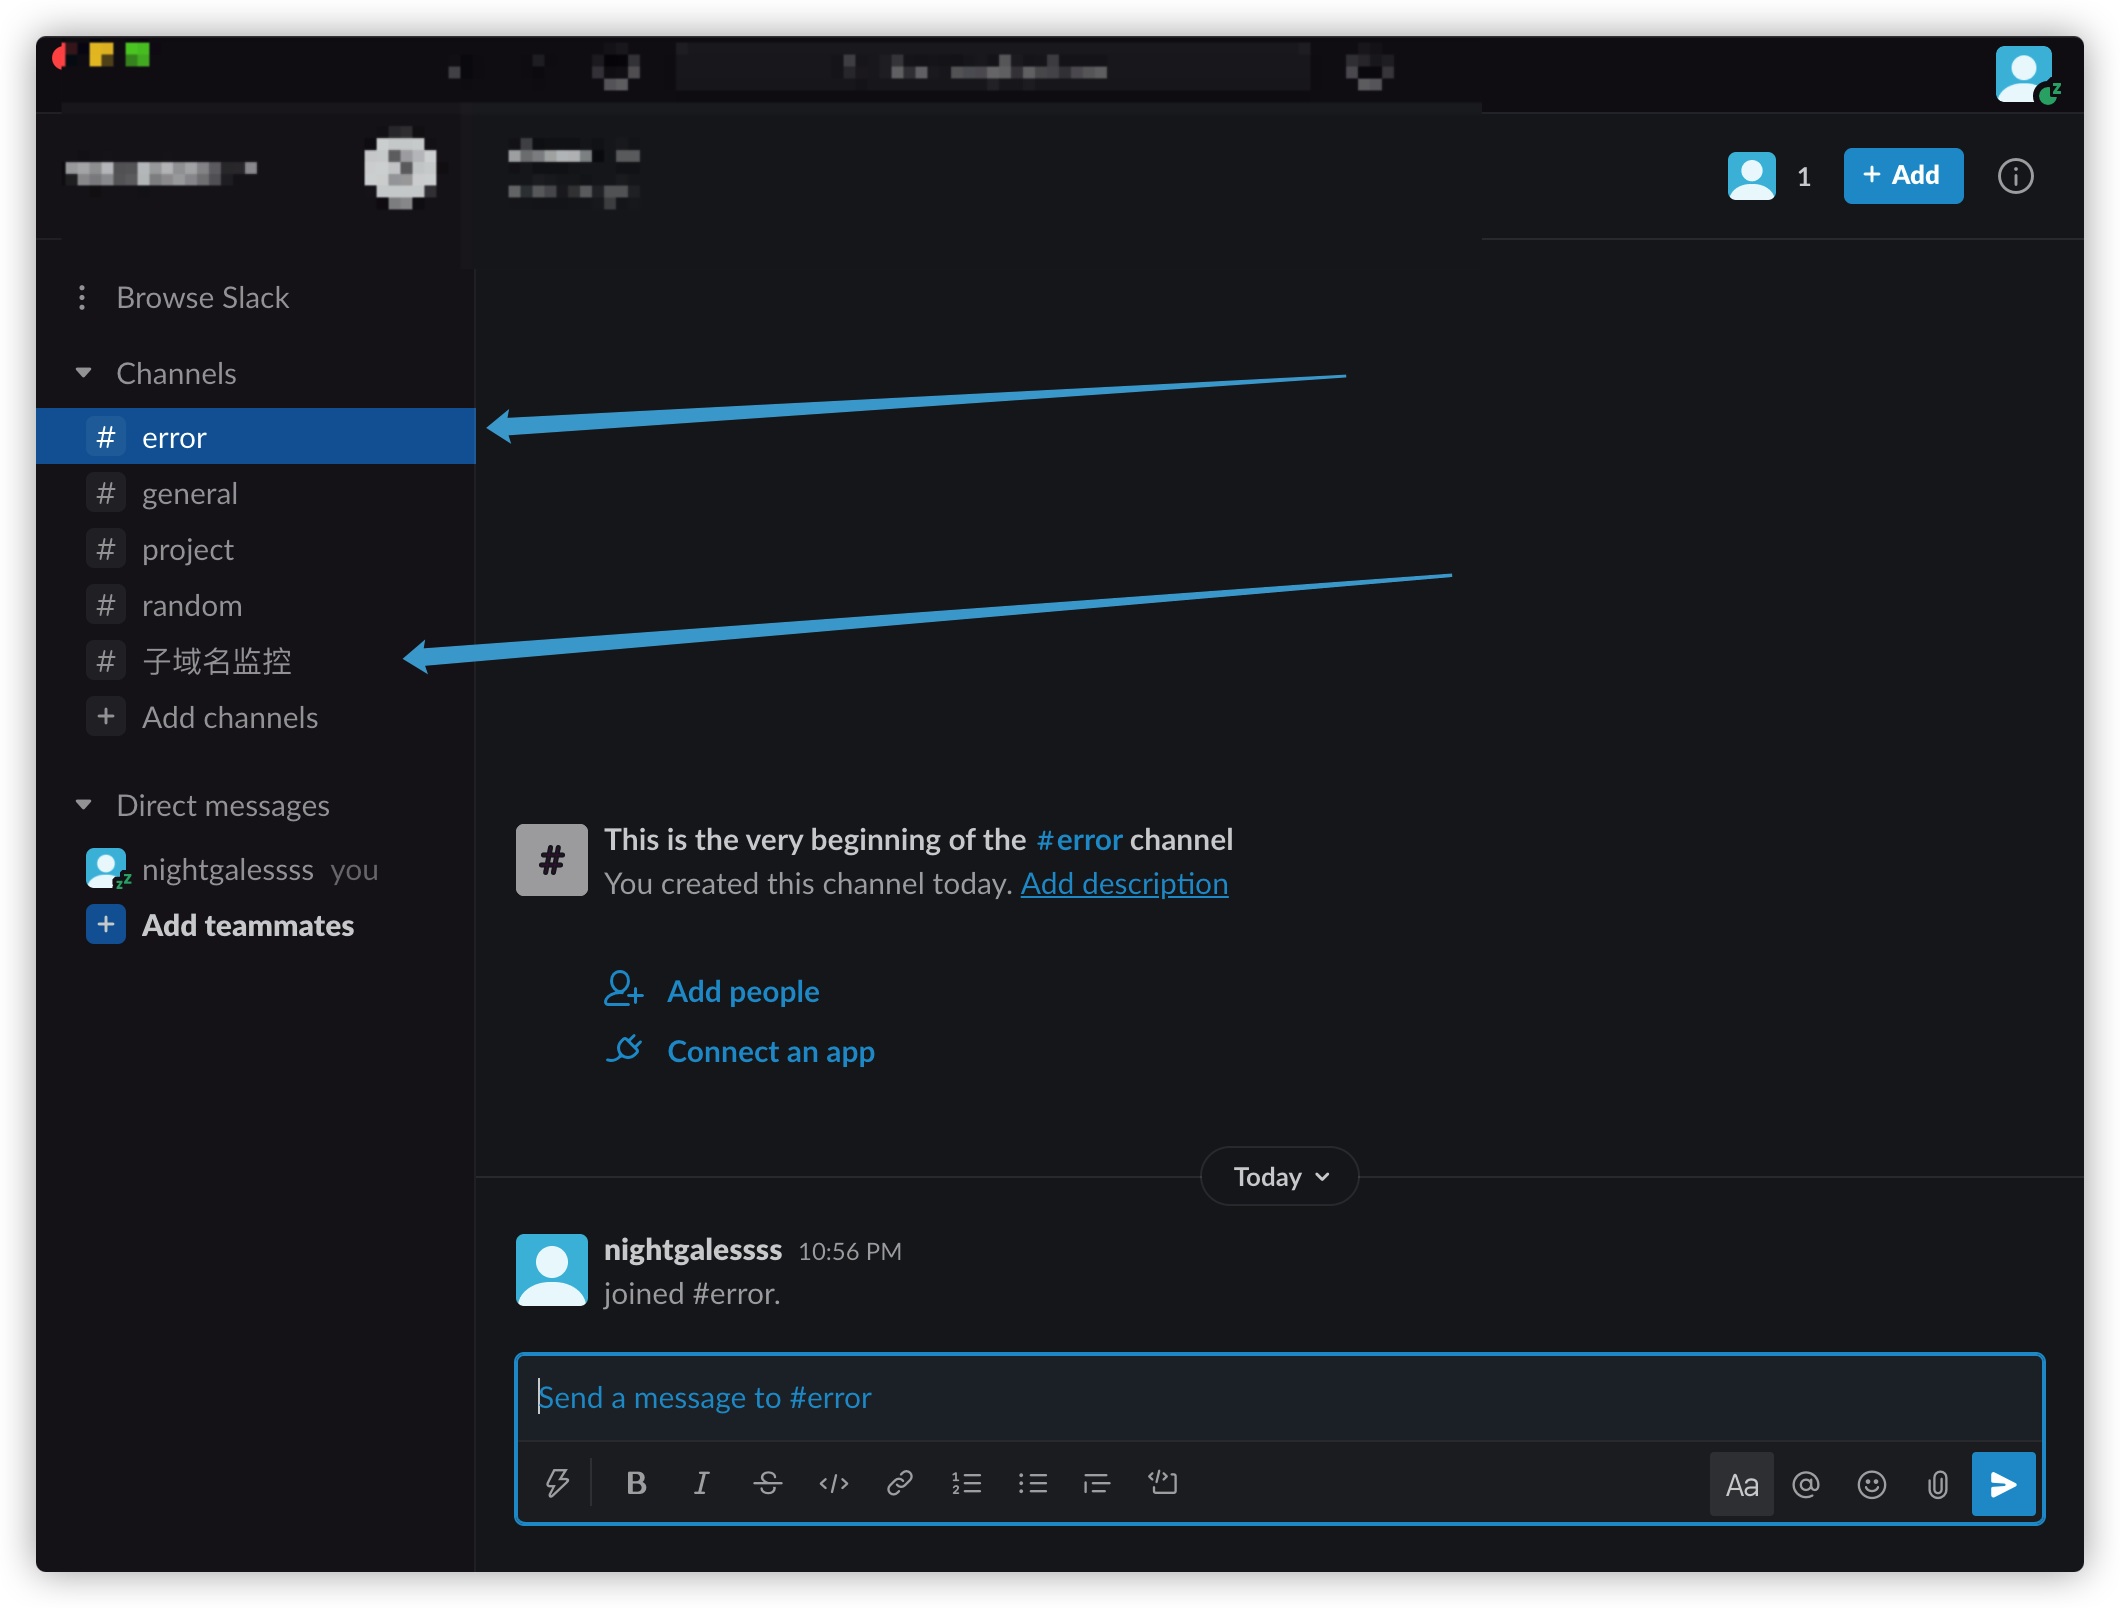This screenshot has width=2120, height=1608.
Task: Open channel details info icon
Action: 2015,176
